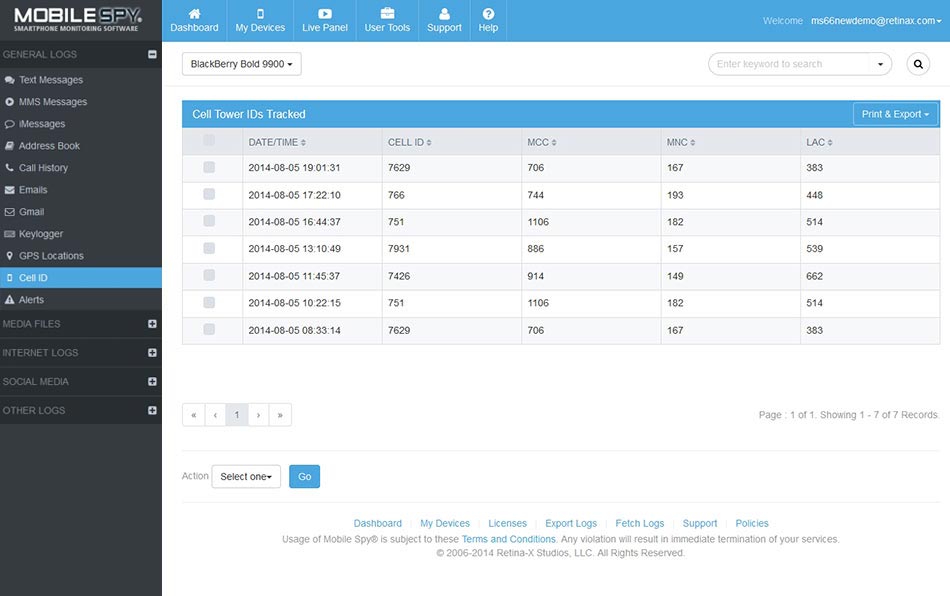Open Alerts in the sidebar

pyautogui.click(x=31, y=300)
